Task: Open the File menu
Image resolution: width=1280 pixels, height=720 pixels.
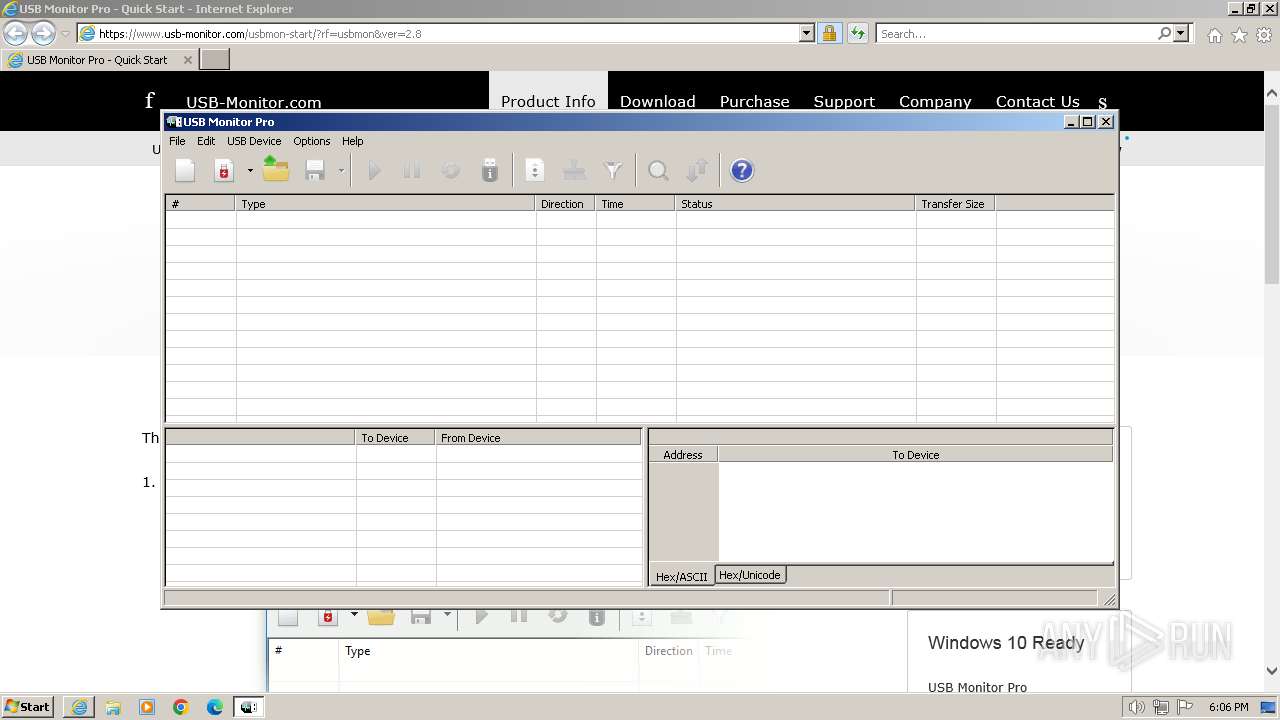Action: coord(177,141)
